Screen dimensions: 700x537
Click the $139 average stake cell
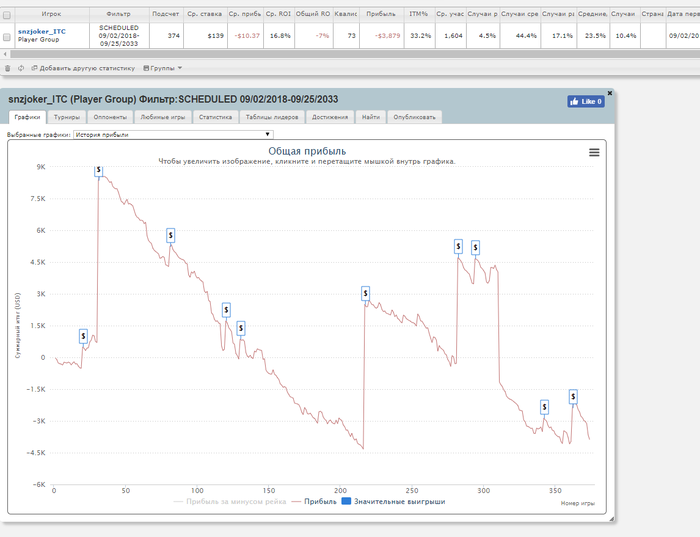(205, 36)
